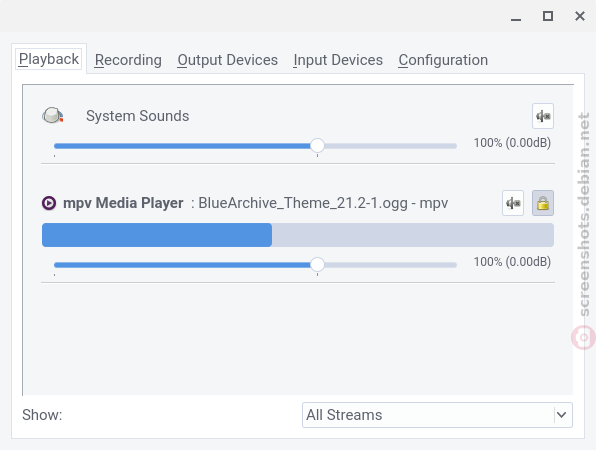Click the System Sounds volume slider handle
The height and width of the screenshot is (450, 596).
point(317,146)
